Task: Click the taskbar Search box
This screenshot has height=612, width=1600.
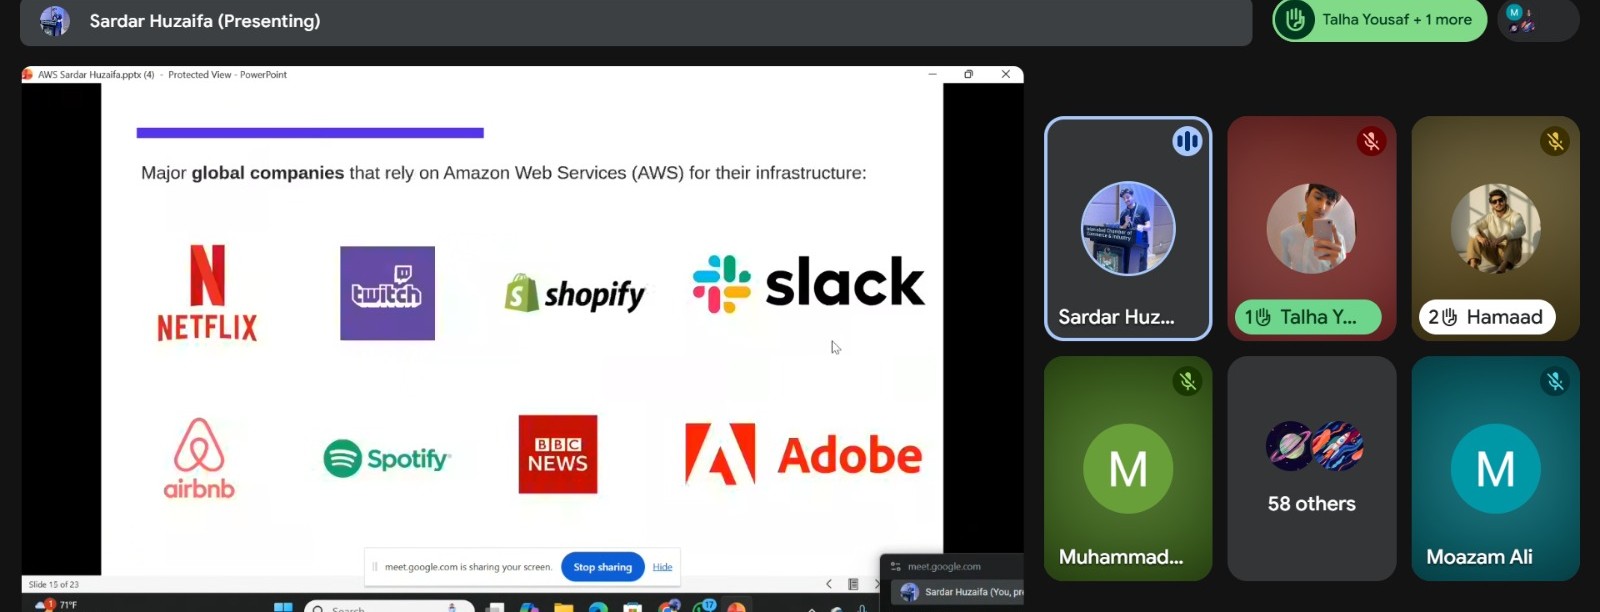Action: click(x=389, y=607)
